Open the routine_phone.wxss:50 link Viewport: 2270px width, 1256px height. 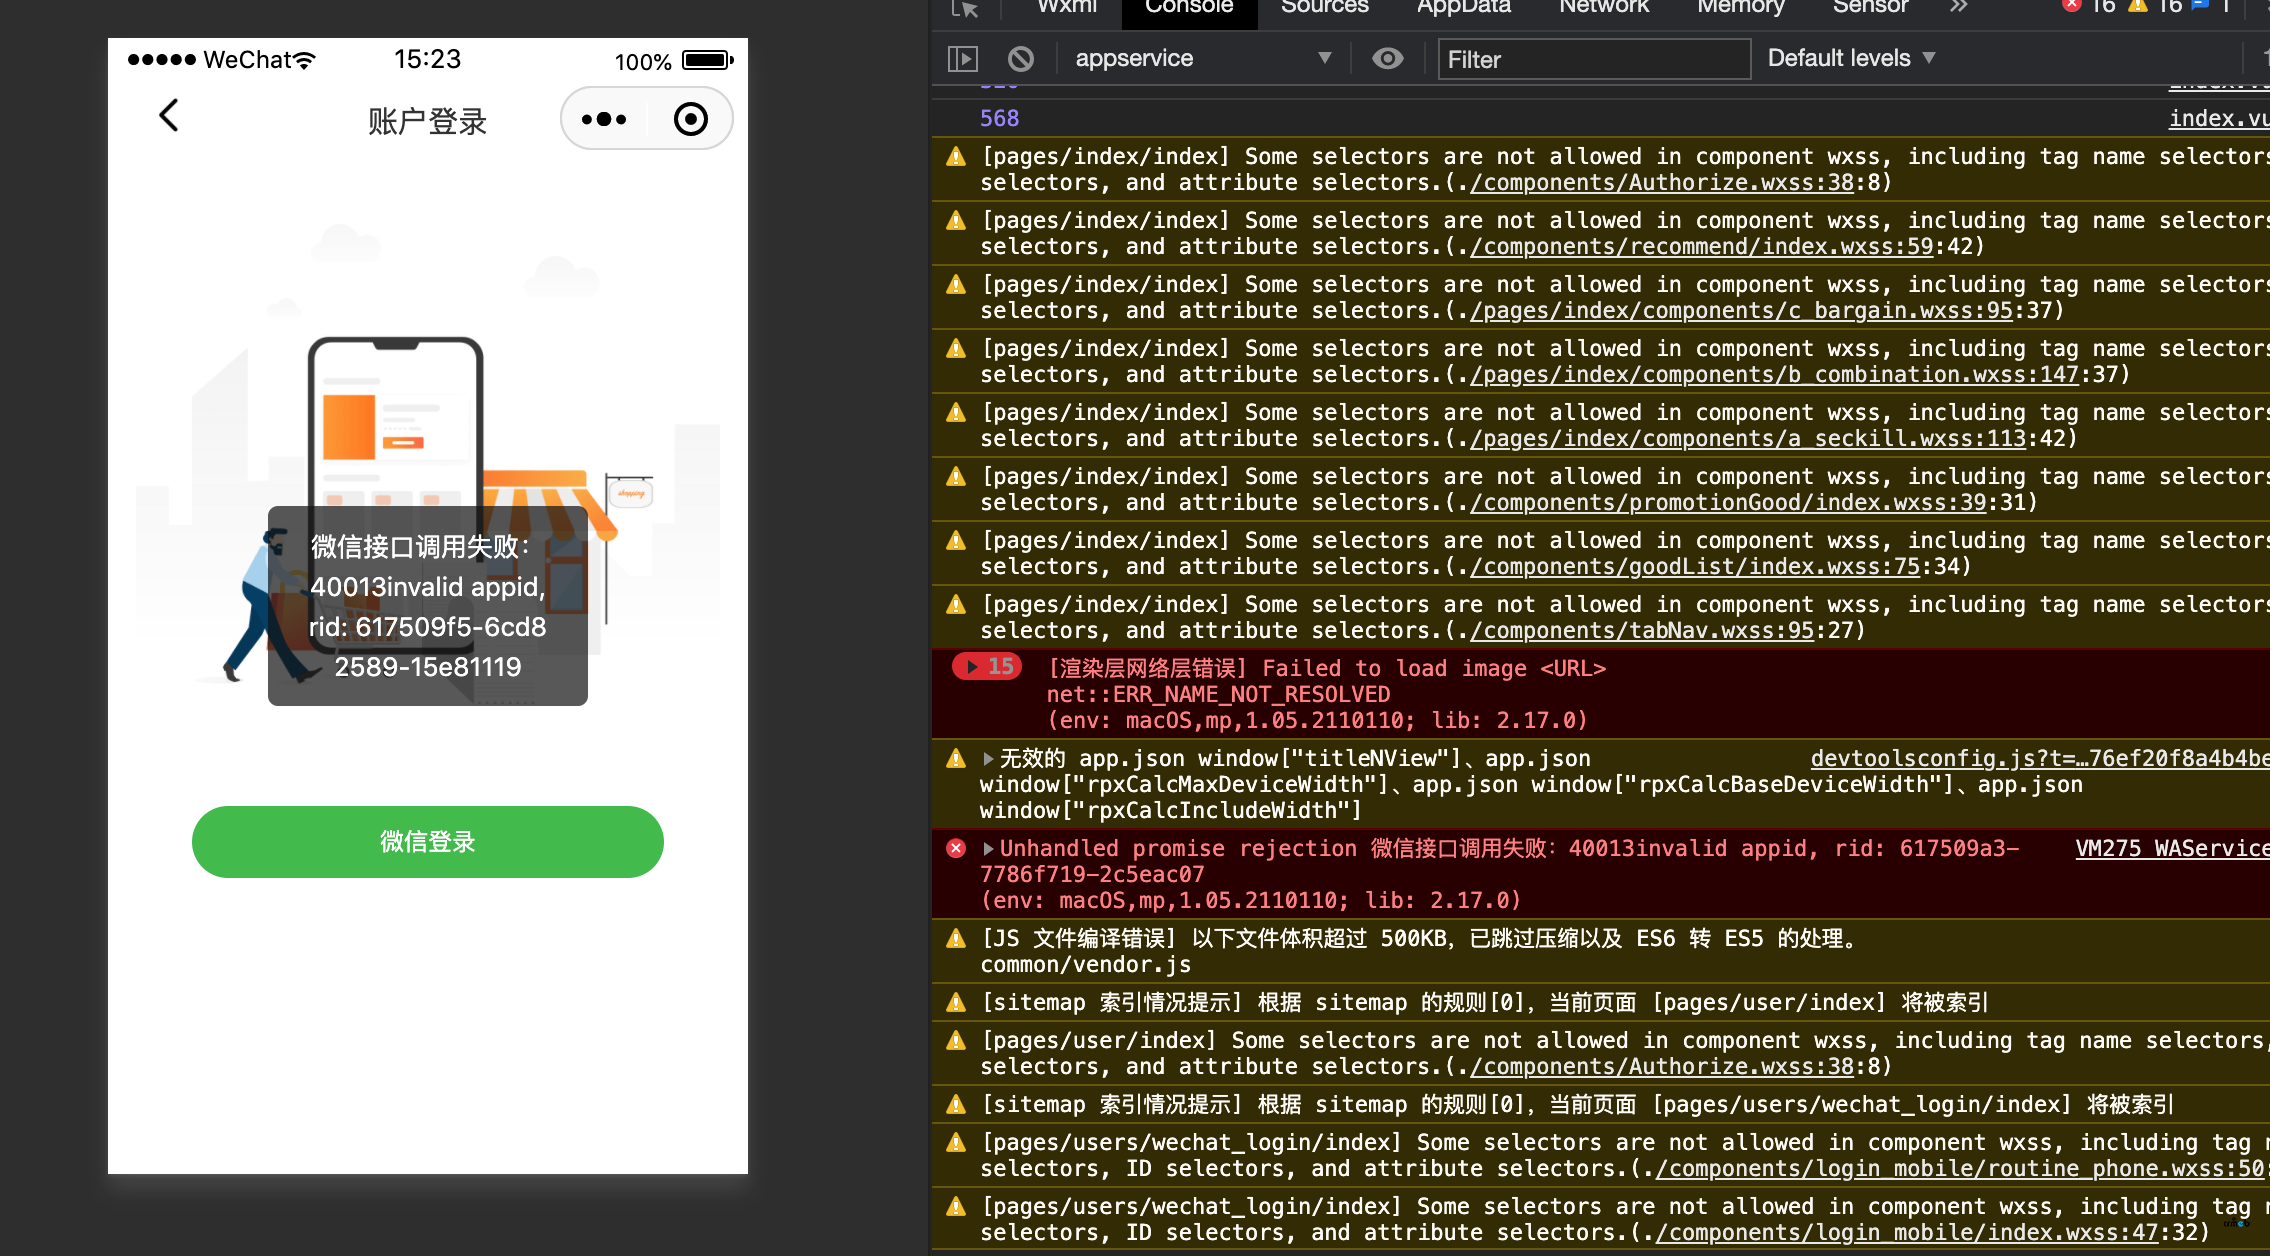point(1962,1169)
